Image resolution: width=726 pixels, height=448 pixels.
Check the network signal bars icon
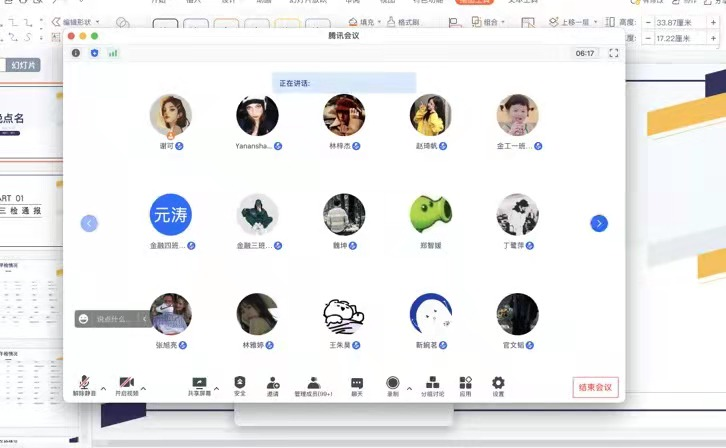click(x=113, y=53)
